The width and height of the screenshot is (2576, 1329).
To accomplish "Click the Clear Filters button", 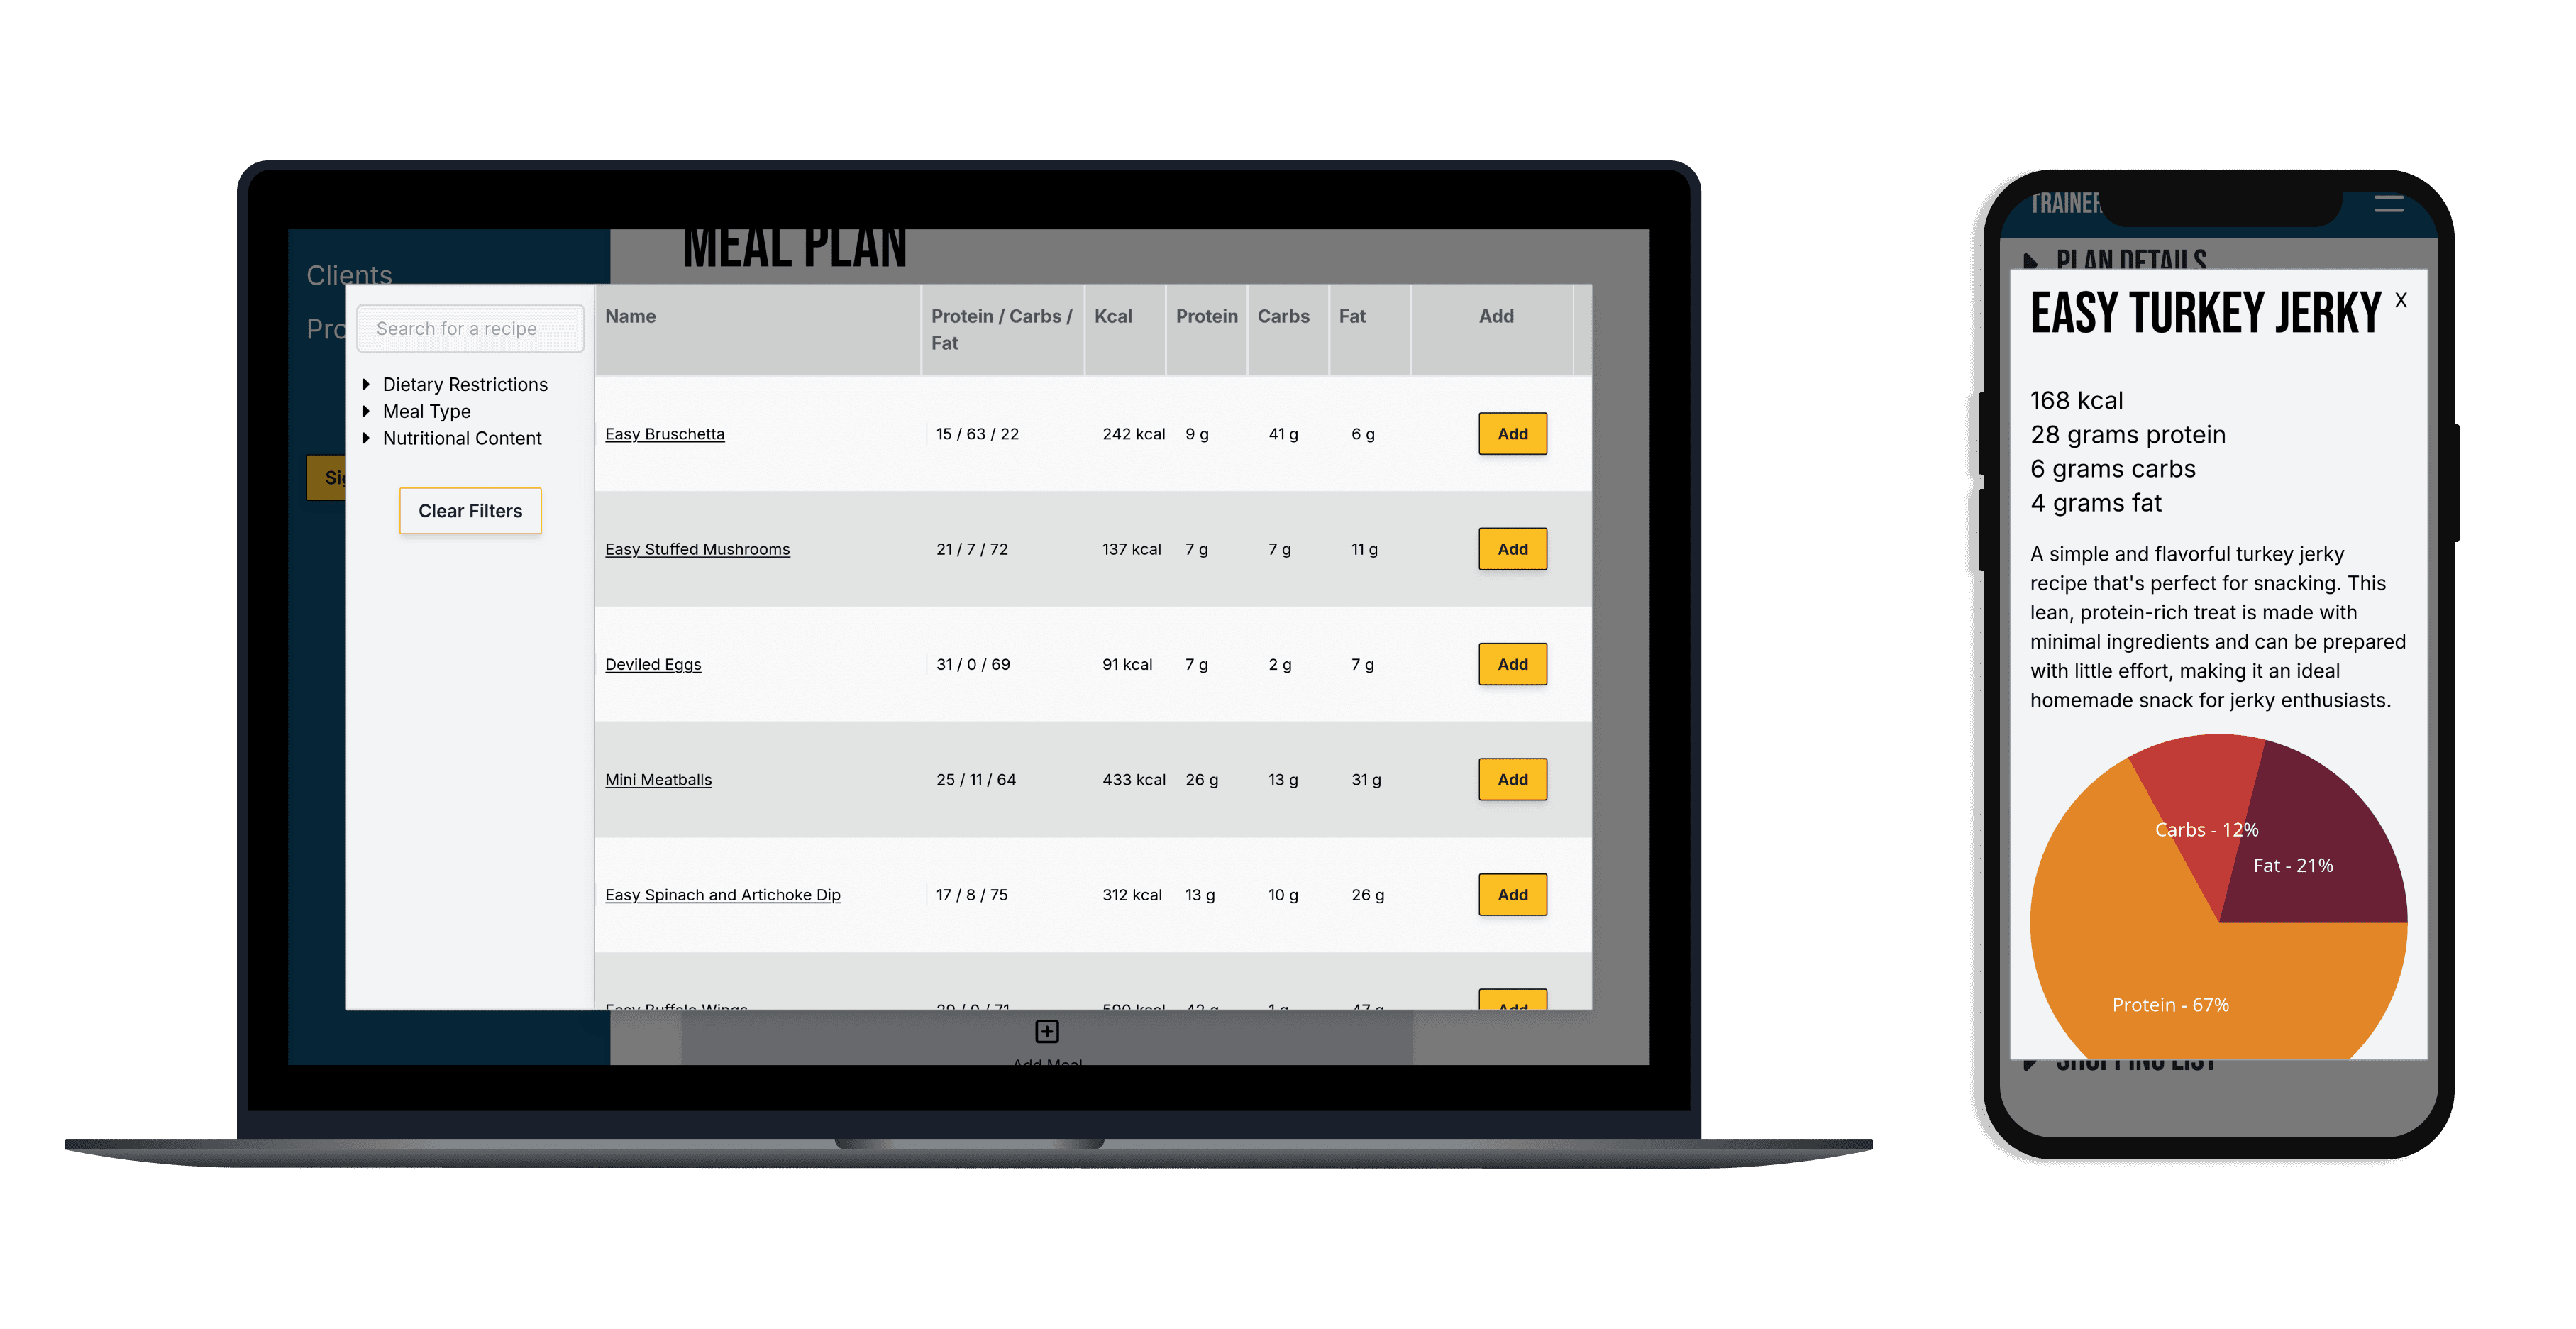I will point(470,510).
